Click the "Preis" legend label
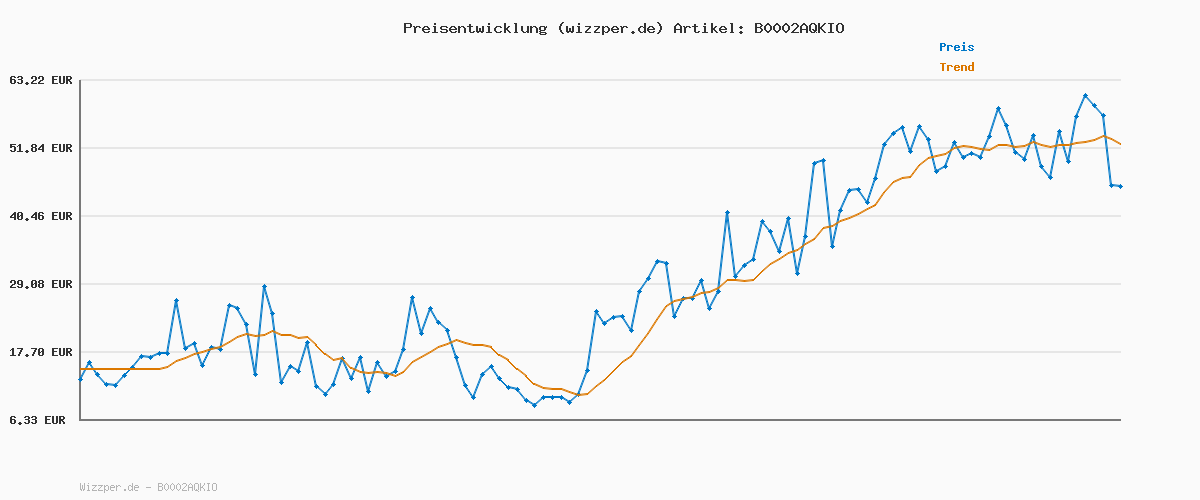This screenshot has width=1200, height=500. coord(956,47)
